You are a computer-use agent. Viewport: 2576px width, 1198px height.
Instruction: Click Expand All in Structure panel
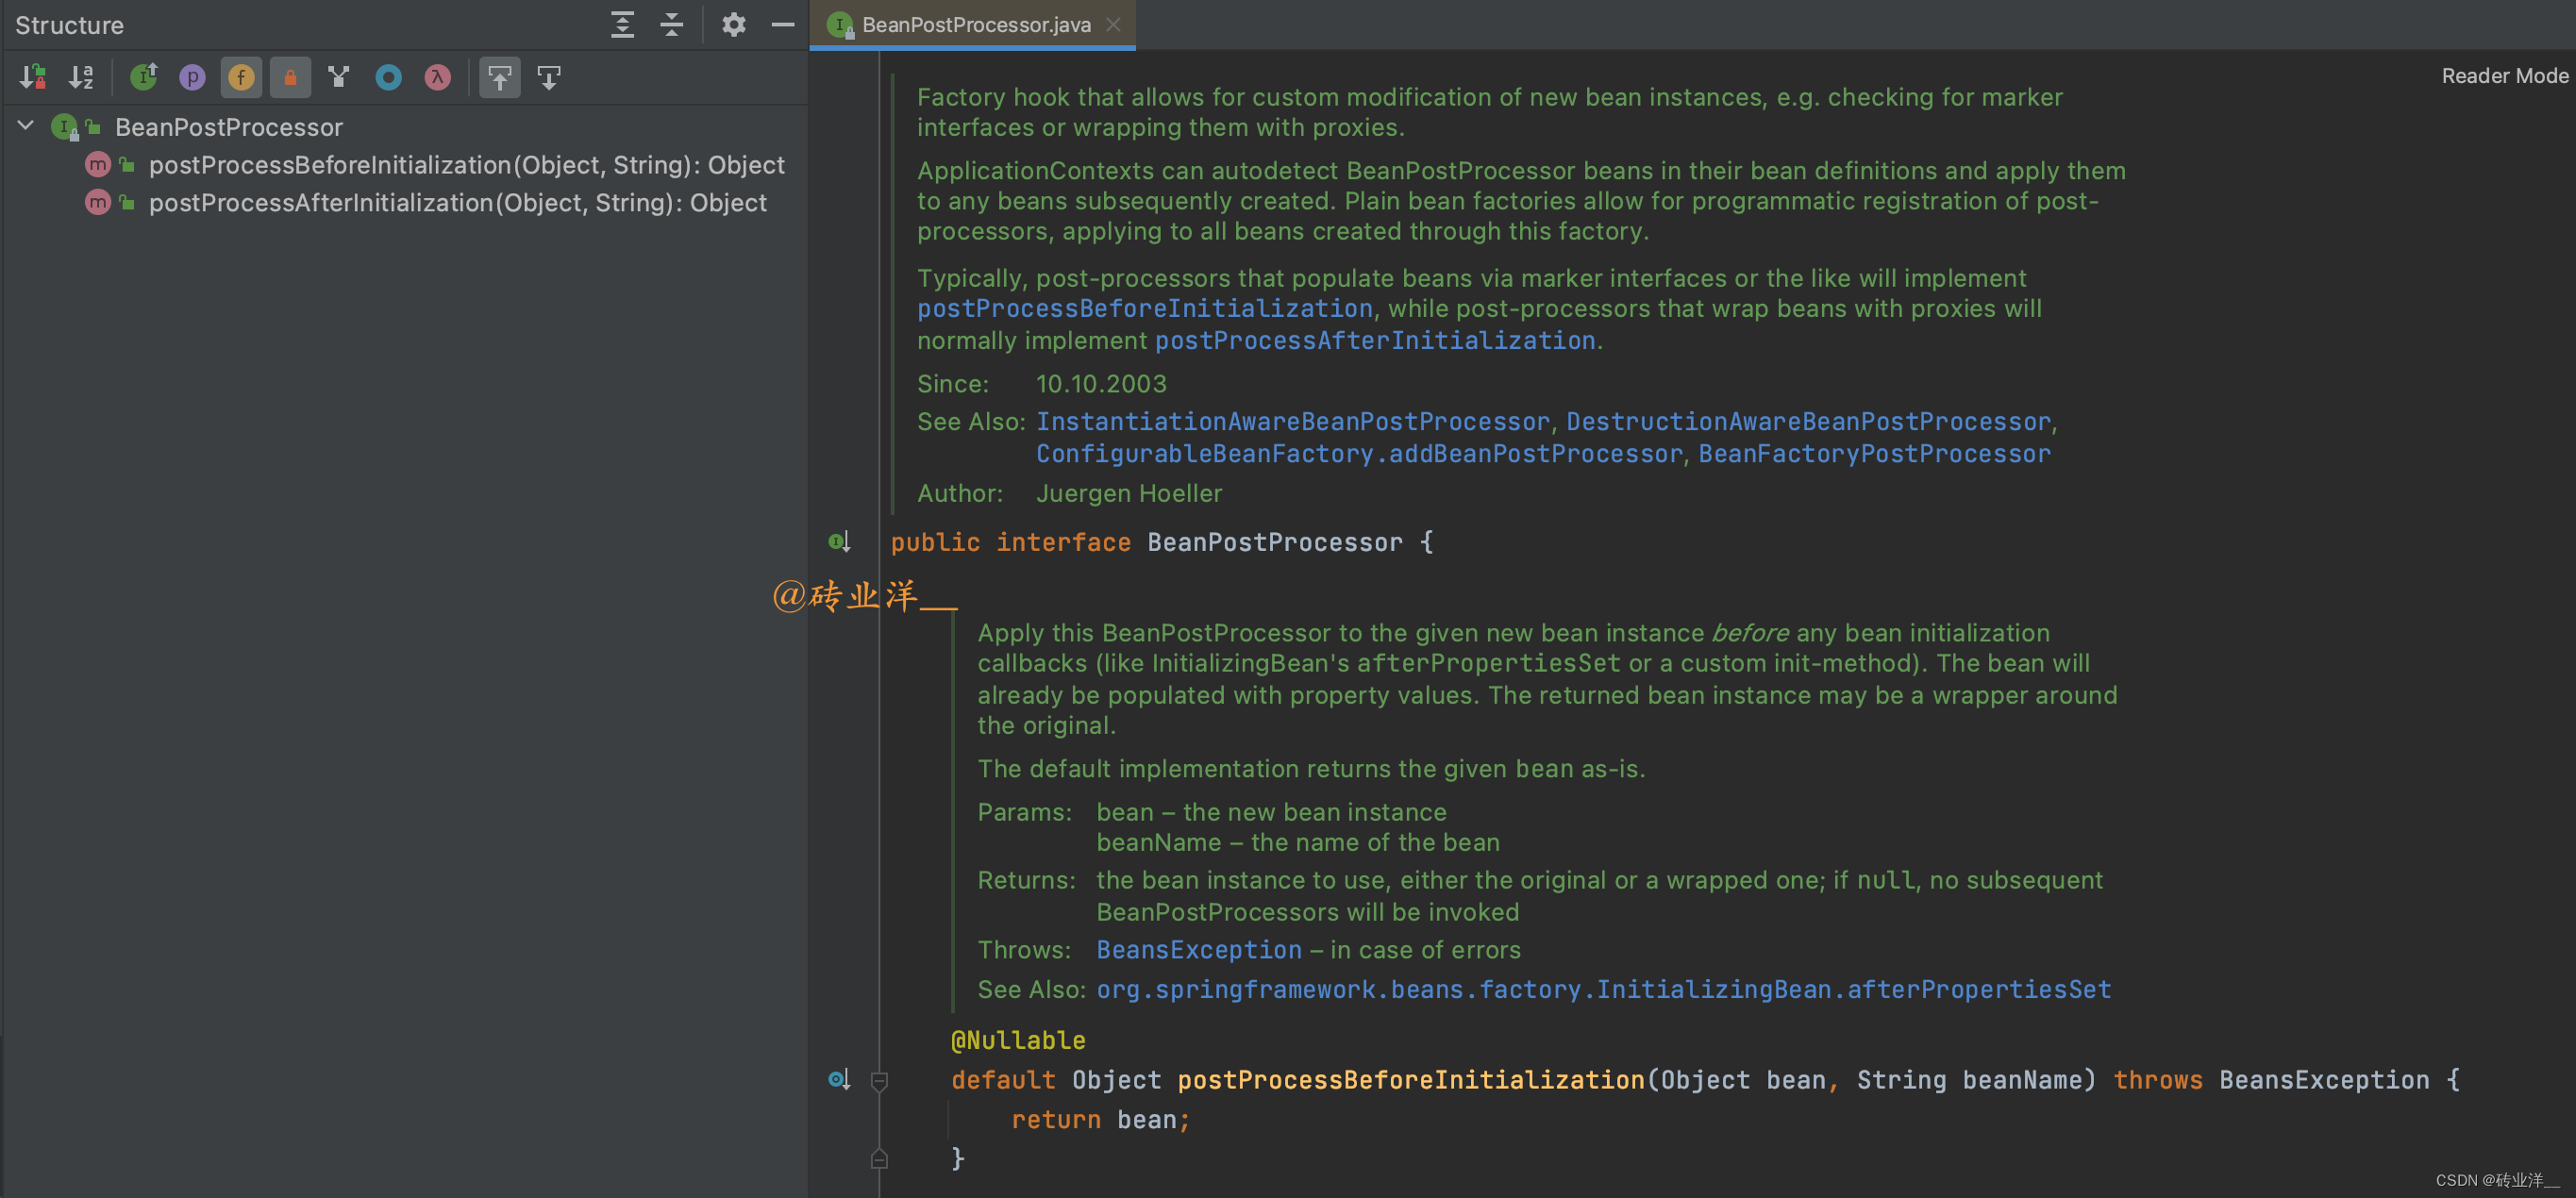point(622,25)
